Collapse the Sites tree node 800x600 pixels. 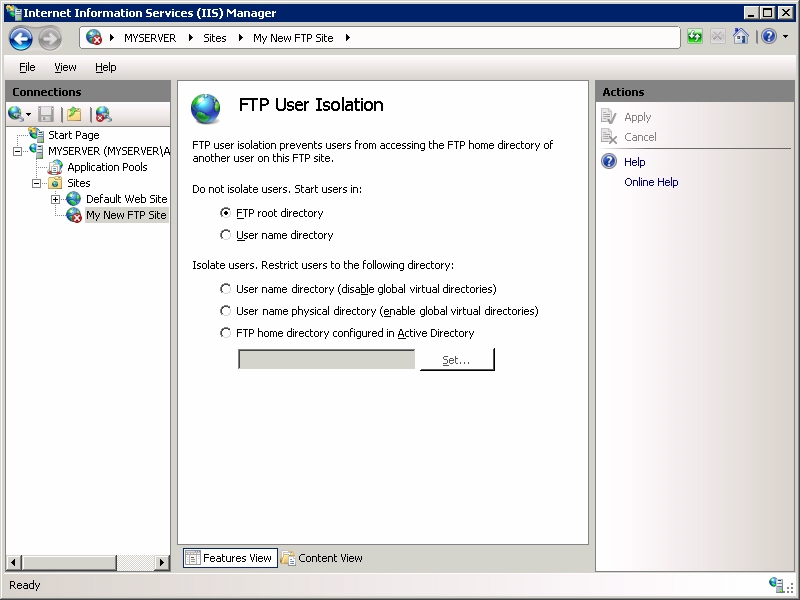coord(36,183)
